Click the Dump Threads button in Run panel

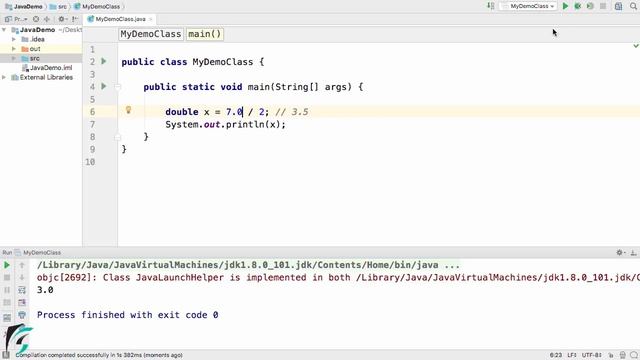7,302
